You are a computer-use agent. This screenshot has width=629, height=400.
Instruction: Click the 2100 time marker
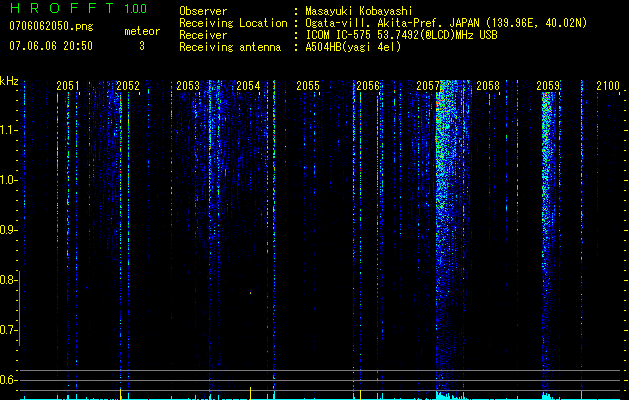click(x=608, y=86)
